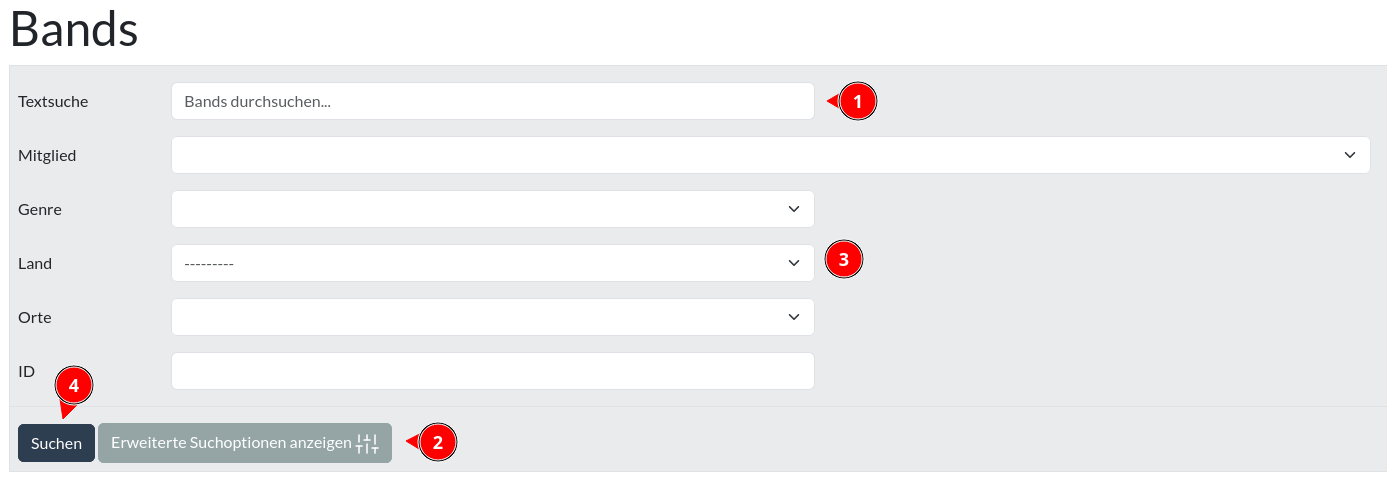The height and width of the screenshot is (482, 1387).
Task: Click red annotation marker number 4
Action: (74, 386)
